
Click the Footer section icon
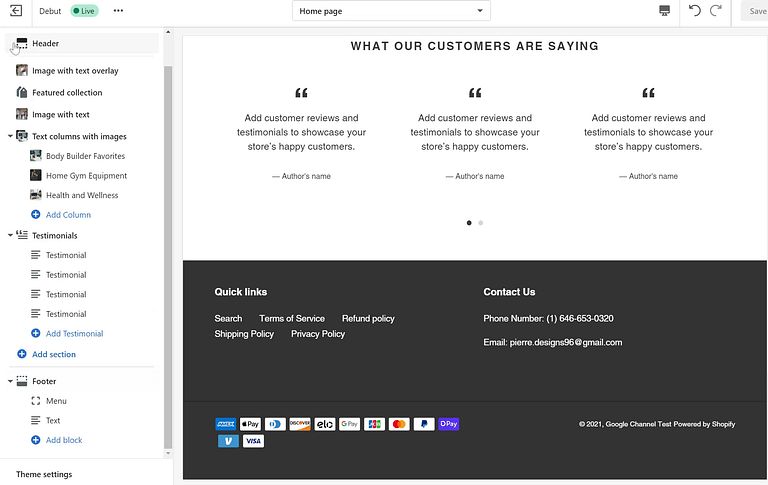coord(22,381)
